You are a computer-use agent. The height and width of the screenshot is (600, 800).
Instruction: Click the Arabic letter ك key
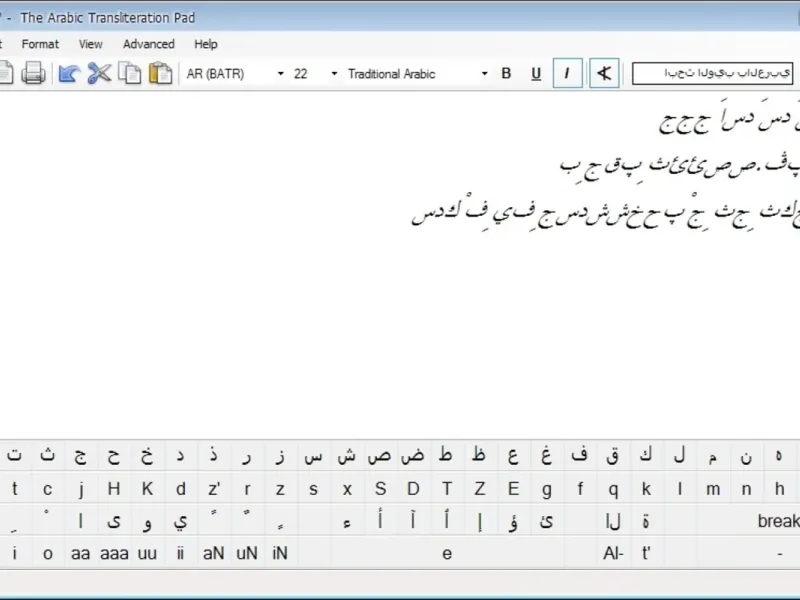[646, 455]
